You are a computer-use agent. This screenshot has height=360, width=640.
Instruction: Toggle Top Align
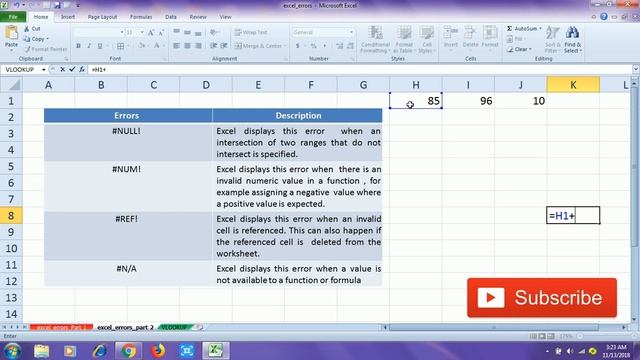[176, 32]
